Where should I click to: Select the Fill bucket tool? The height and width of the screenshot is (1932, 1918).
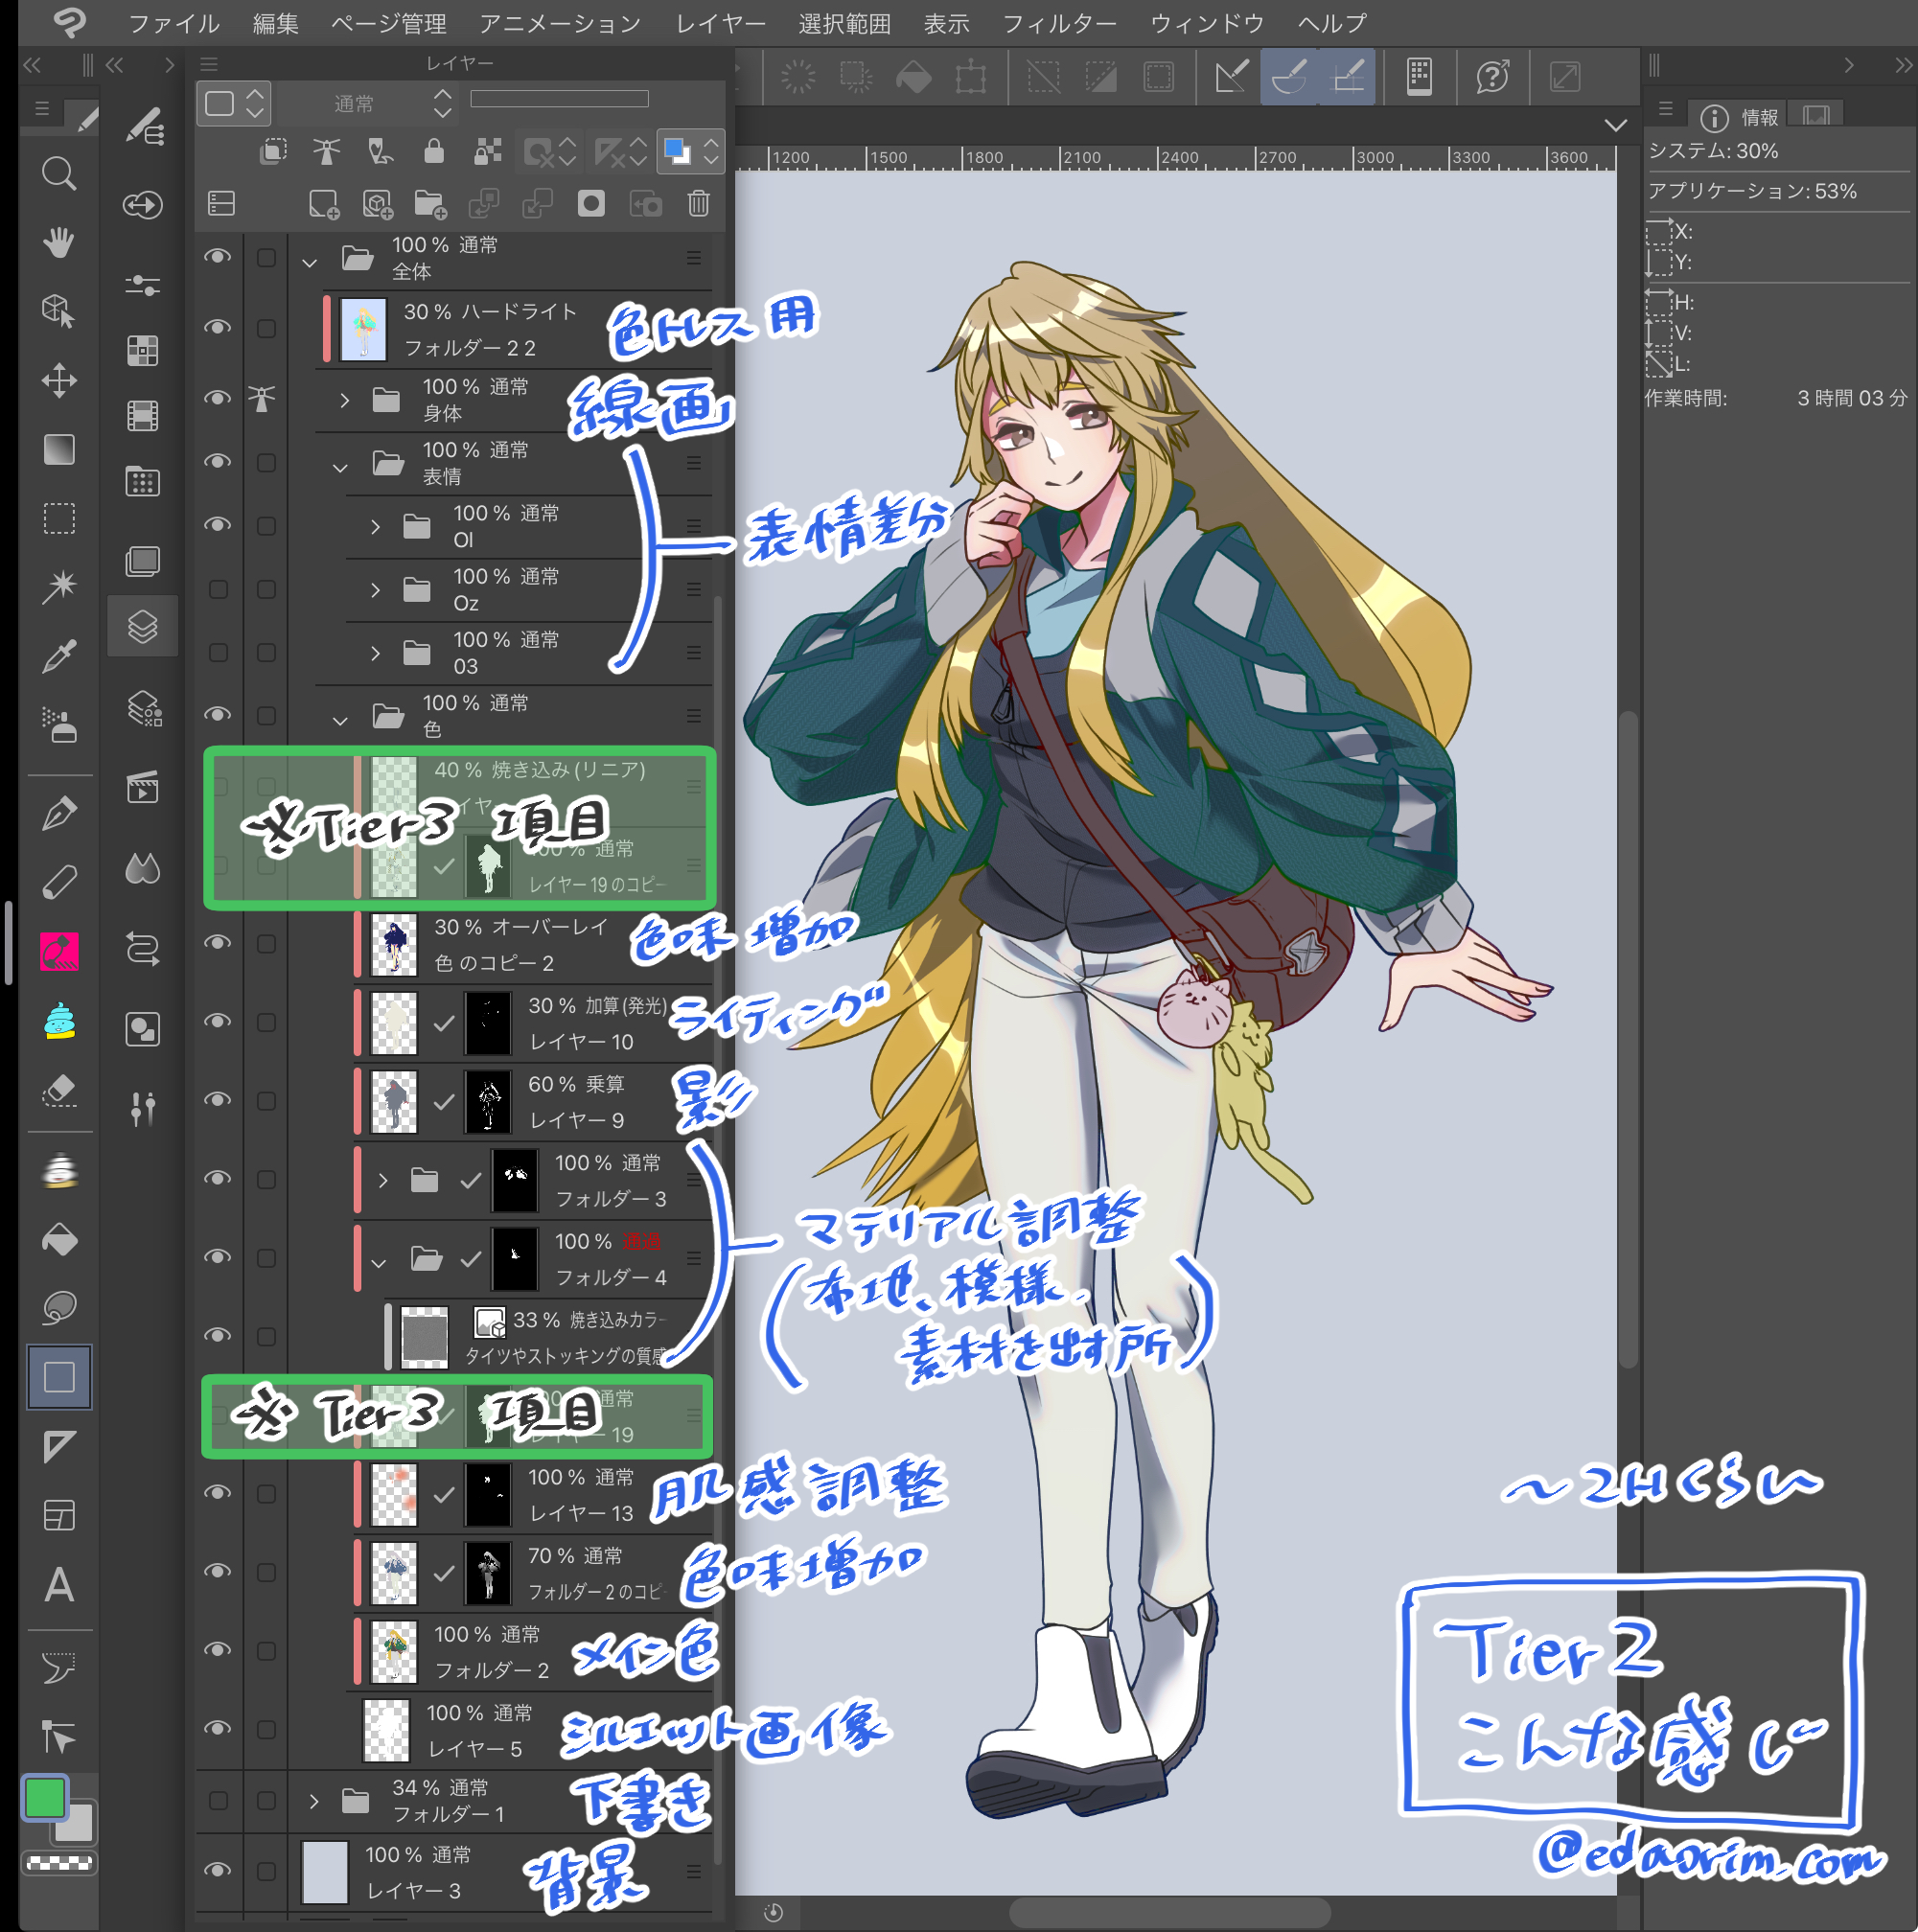[59, 1240]
